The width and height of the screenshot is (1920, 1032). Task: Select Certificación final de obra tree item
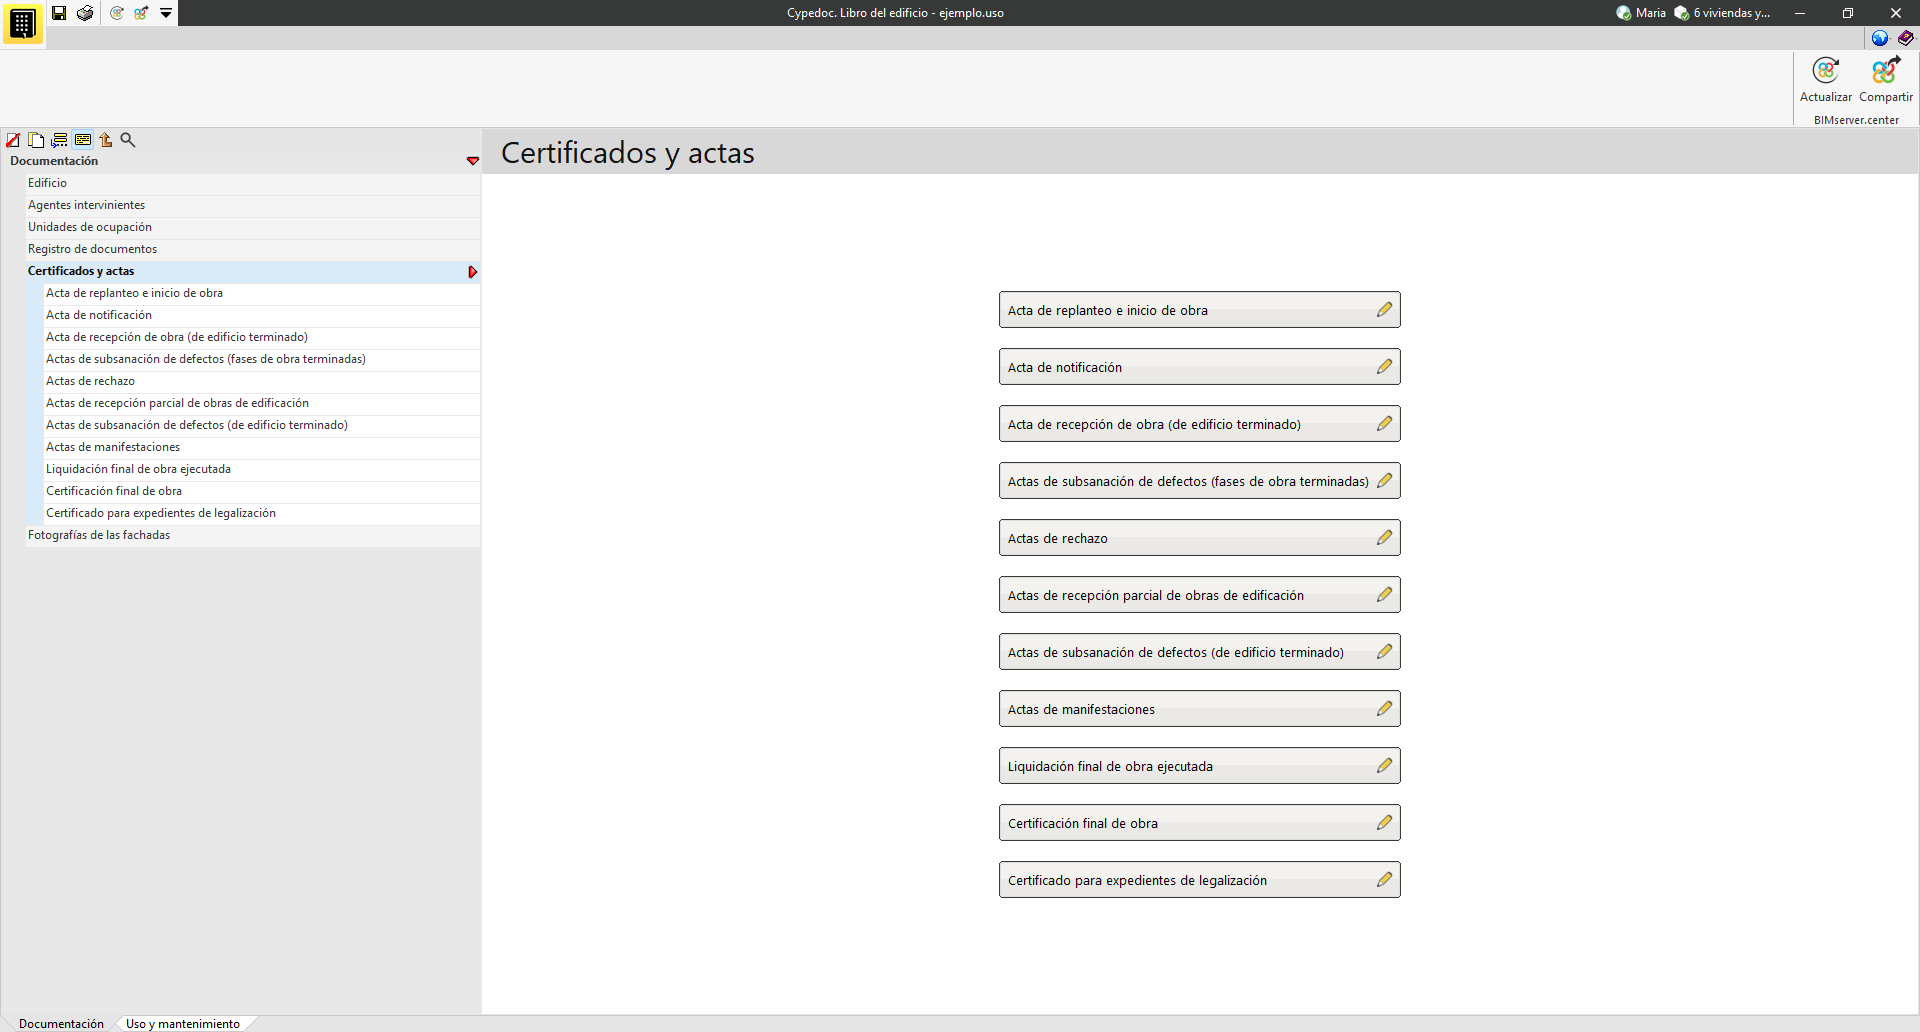tap(263, 491)
